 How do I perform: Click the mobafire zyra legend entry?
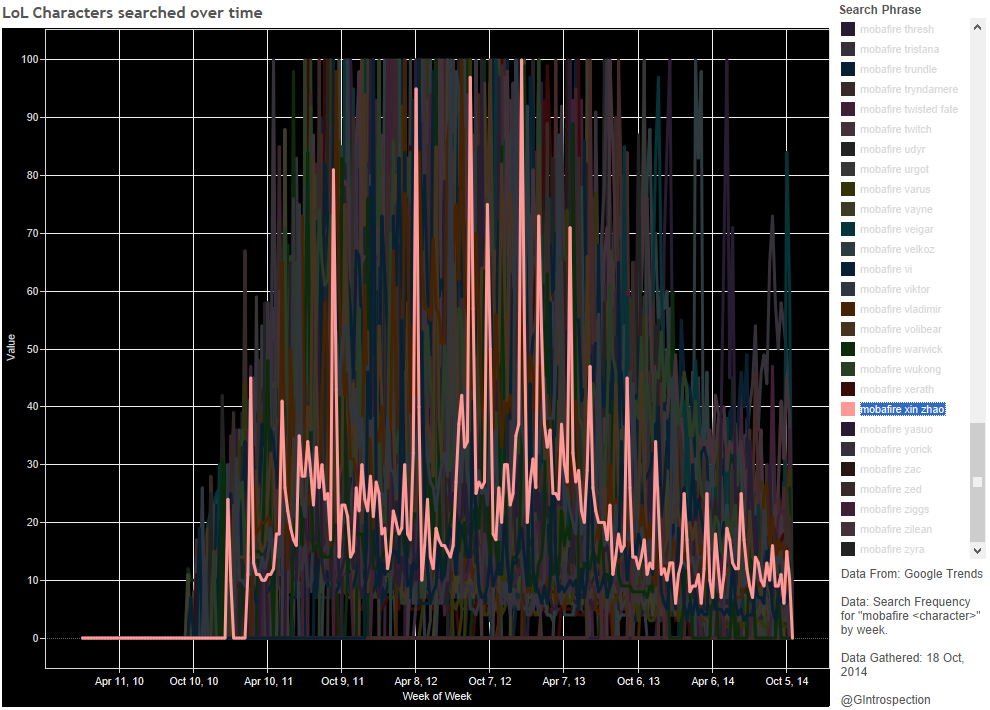coord(892,549)
